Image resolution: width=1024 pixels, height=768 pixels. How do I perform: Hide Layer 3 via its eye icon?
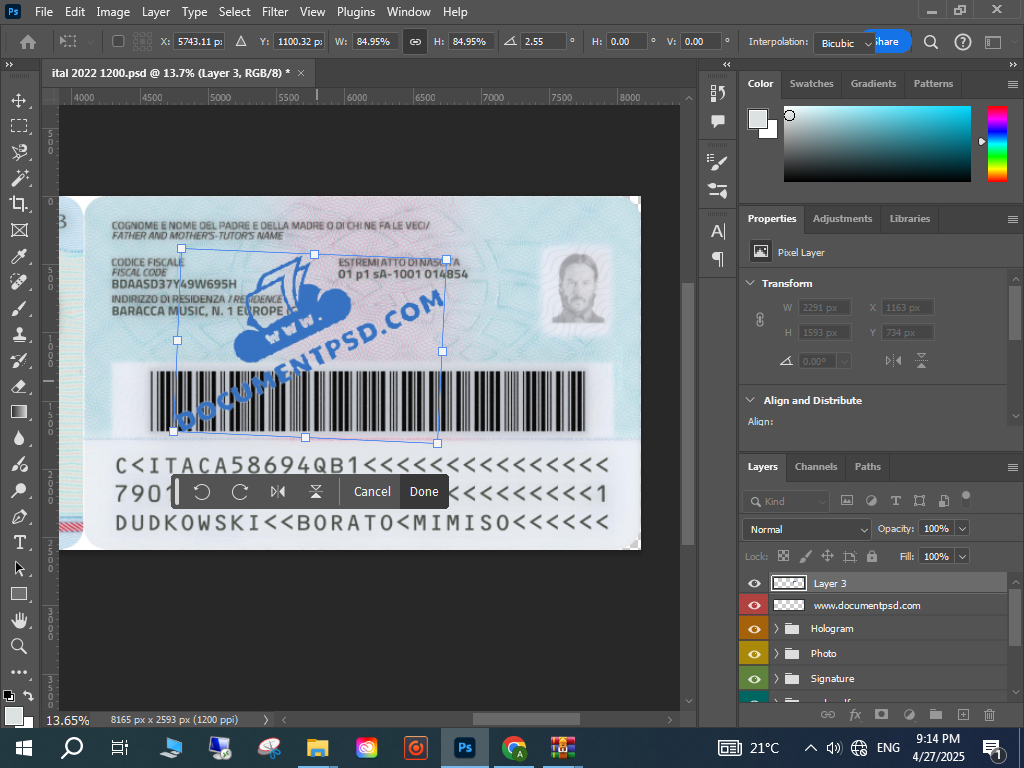(x=754, y=584)
